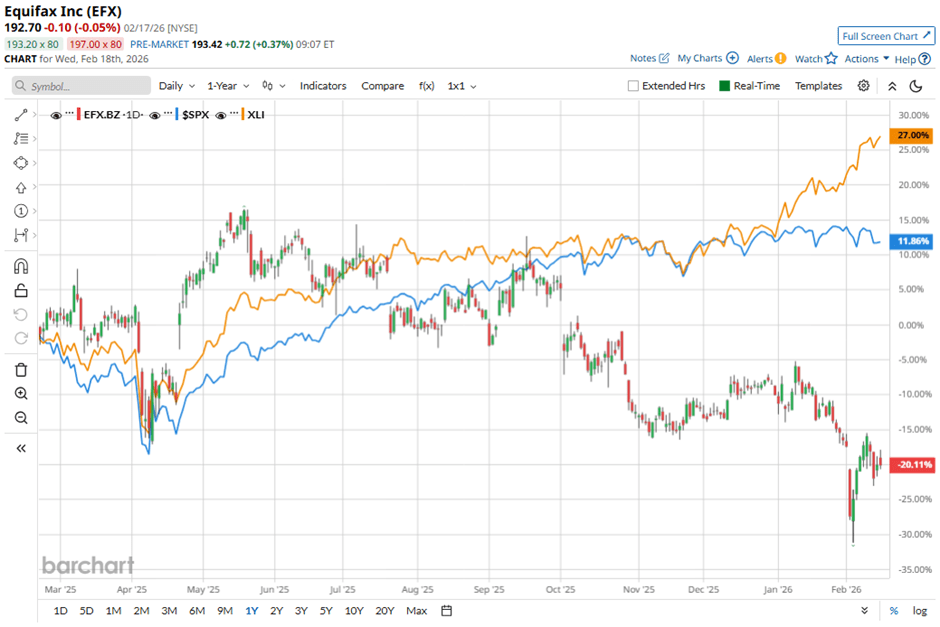This screenshot has width=940, height=627.
Task: Open chart settings via the gear icon
Action: [x=862, y=86]
